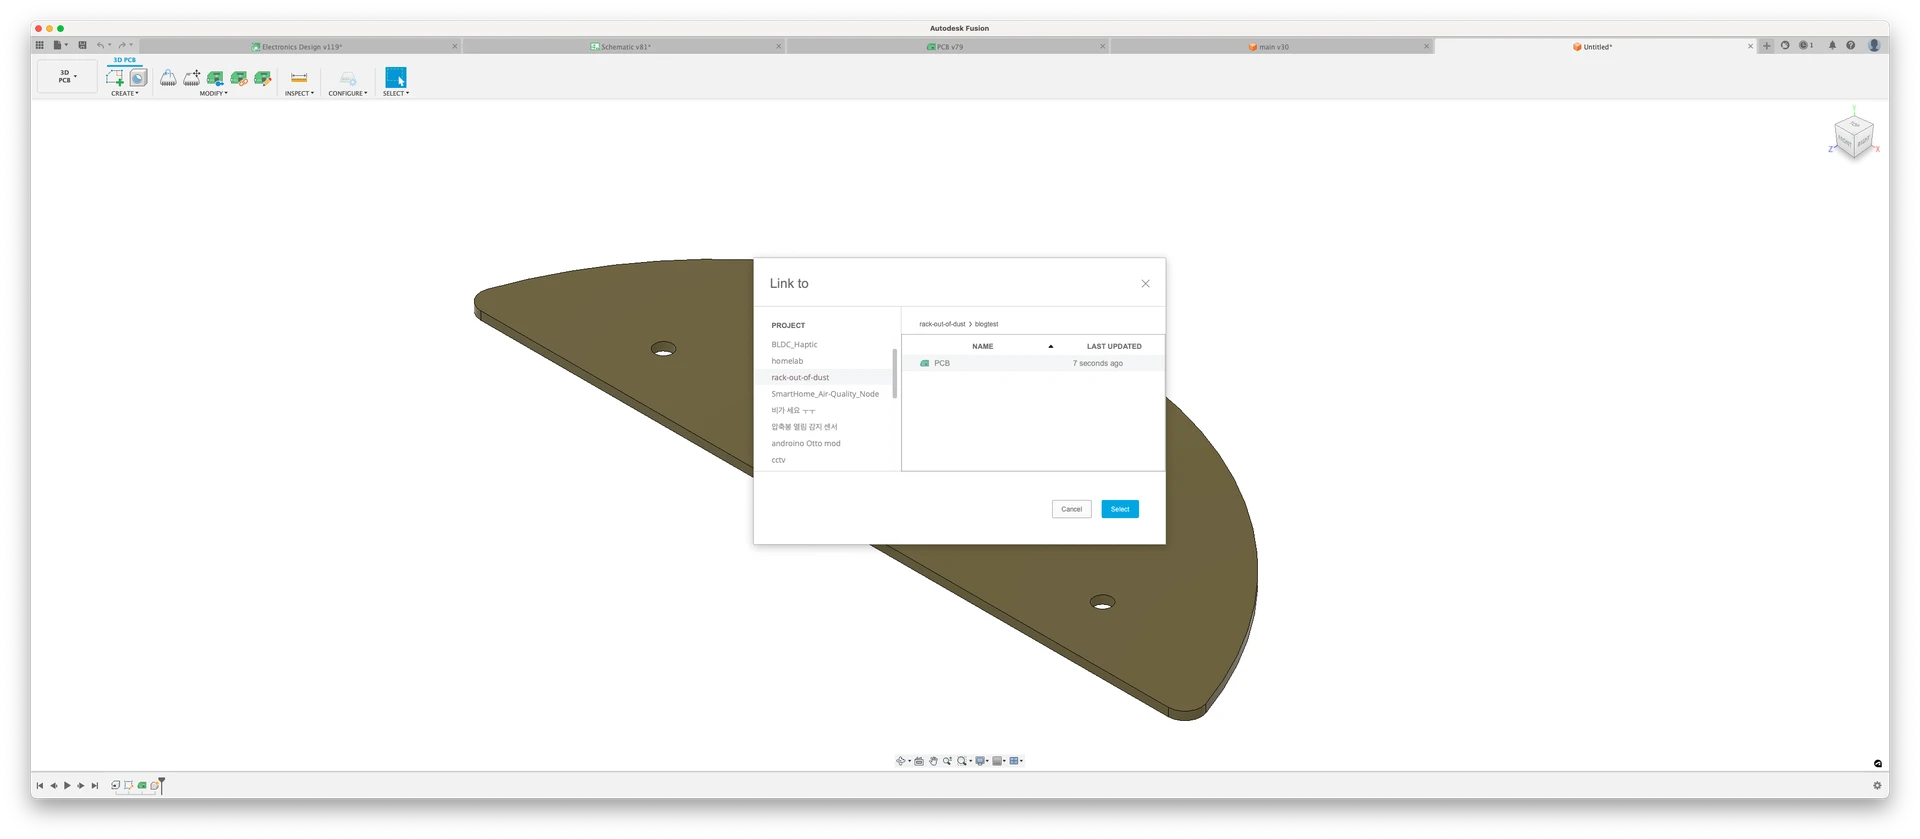This screenshot has height=839, width=1920.
Task: Click the green PCB feature in timeline
Action: (x=142, y=786)
